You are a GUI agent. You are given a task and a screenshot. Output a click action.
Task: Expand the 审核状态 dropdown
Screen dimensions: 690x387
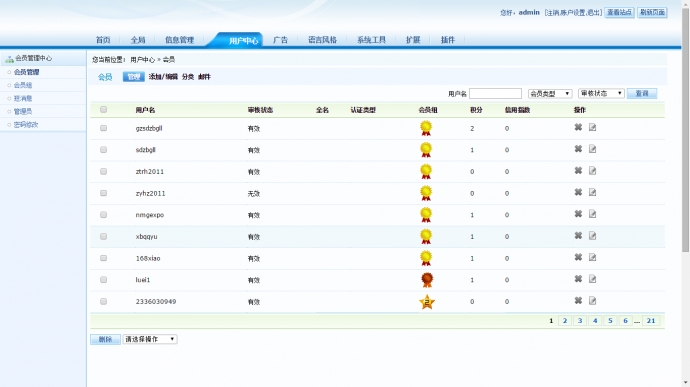pos(601,93)
